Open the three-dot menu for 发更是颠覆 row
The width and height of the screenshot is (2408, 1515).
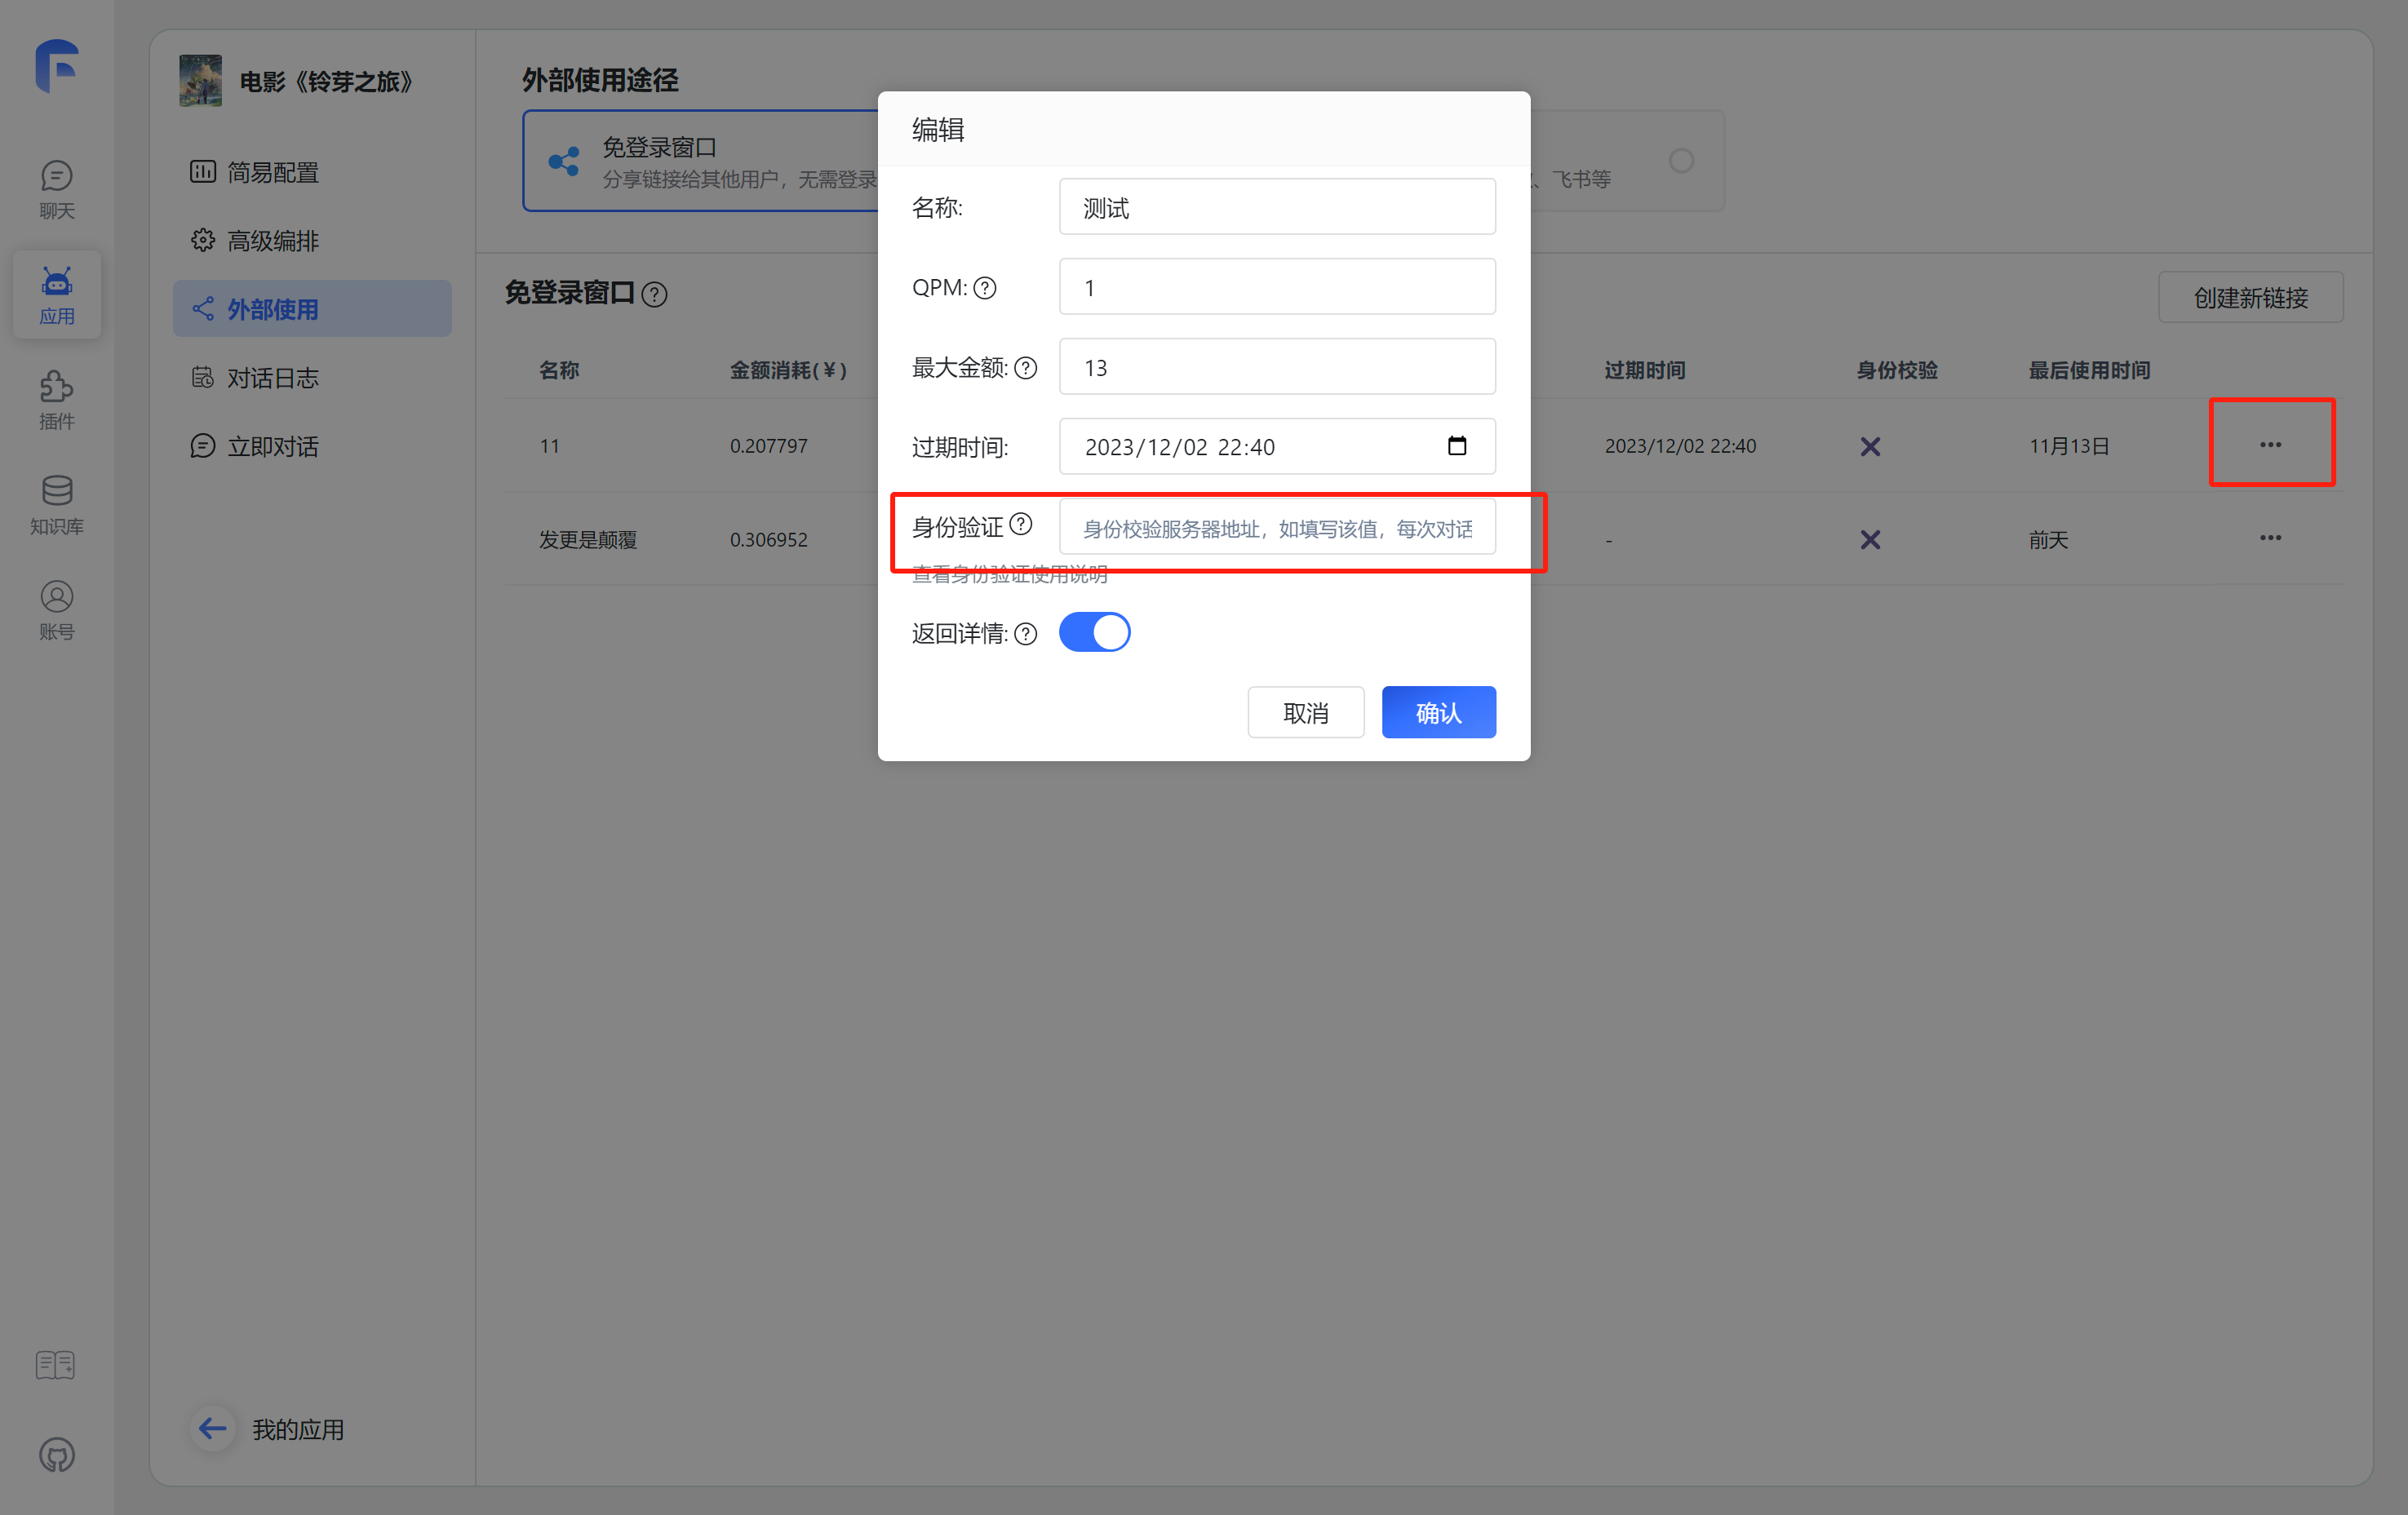[2270, 538]
